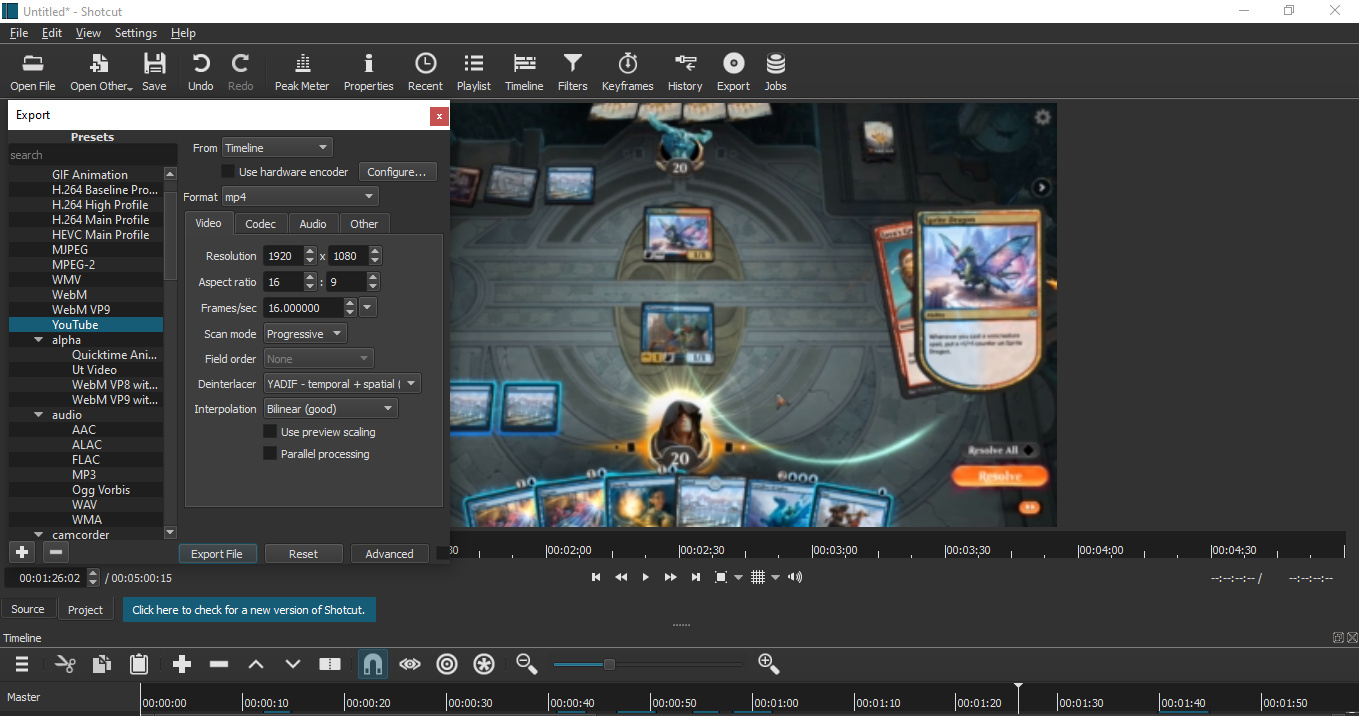The image size is (1359, 716).
Task: Click the presets search field
Action: (92, 155)
